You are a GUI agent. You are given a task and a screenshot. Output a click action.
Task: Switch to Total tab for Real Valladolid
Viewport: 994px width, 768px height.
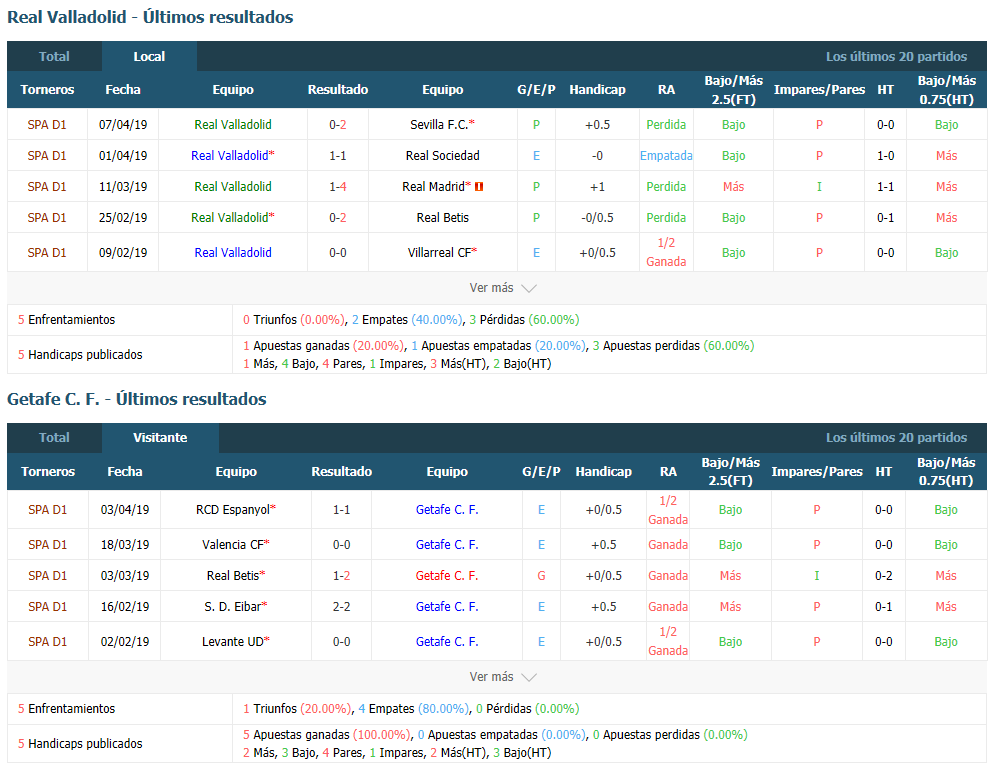coord(54,56)
